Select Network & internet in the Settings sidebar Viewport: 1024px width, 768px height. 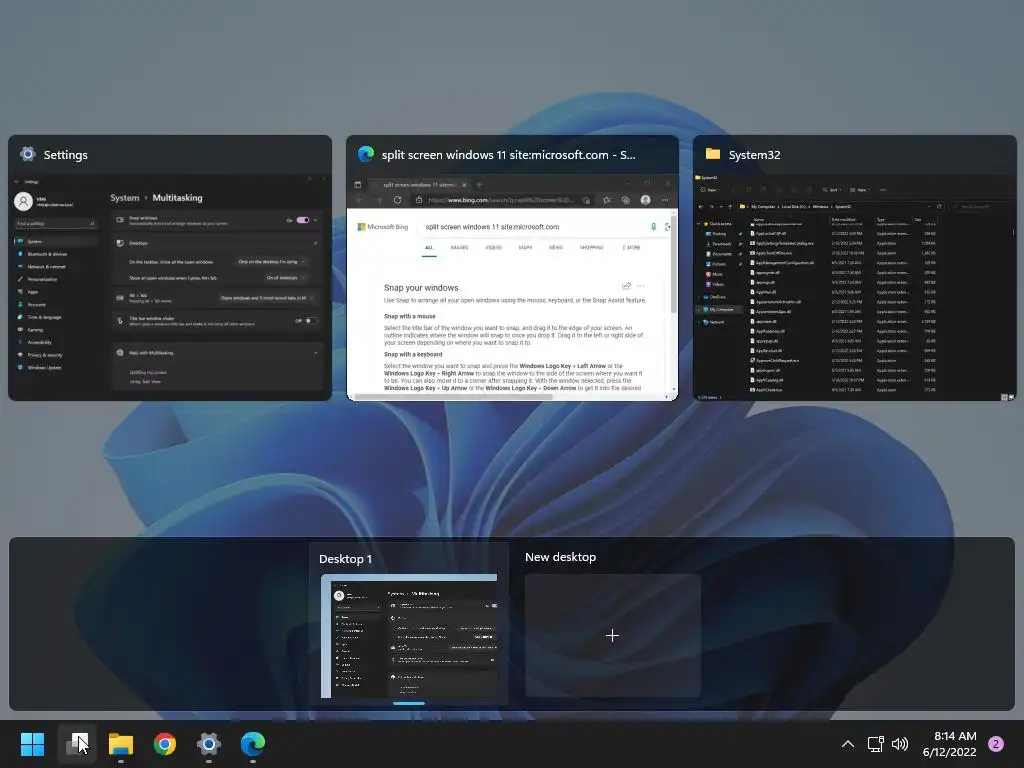(56, 266)
